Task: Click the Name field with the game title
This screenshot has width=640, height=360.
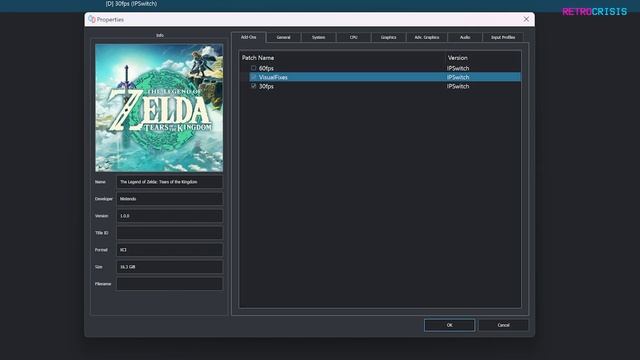Action: pyautogui.click(x=170, y=182)
